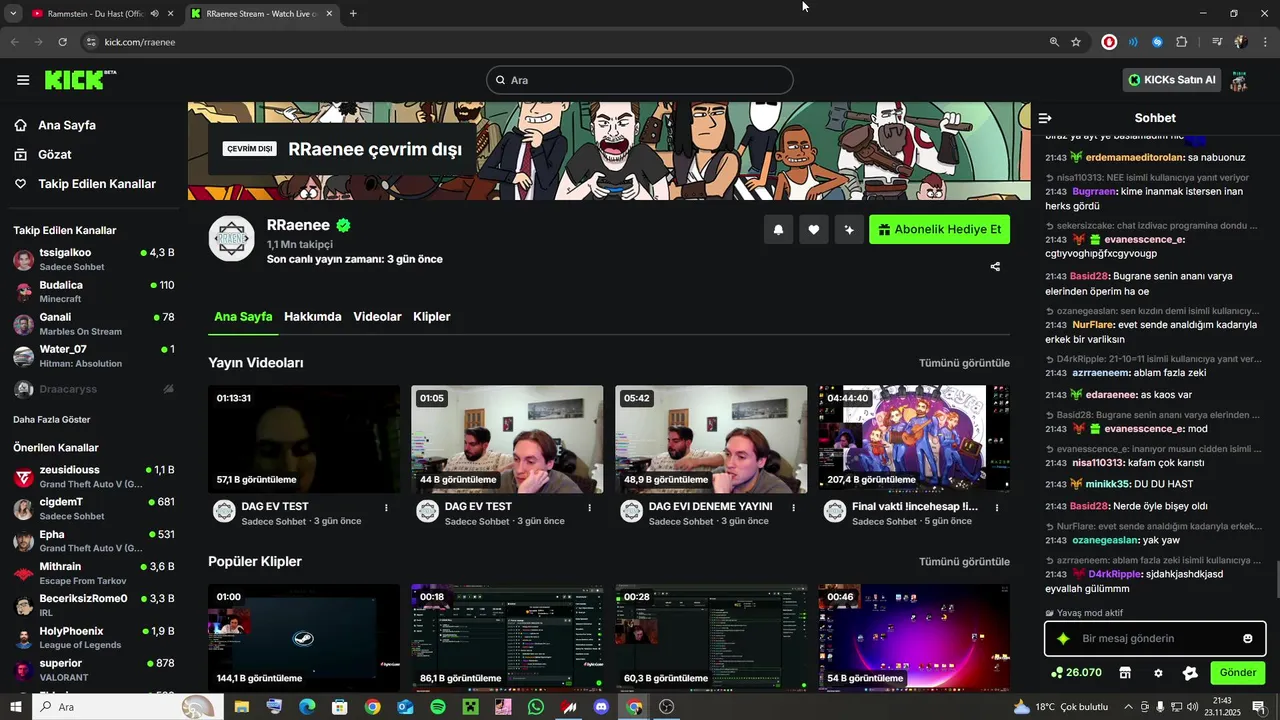This screenshot has width=1280, height=720.
Task: Send message with Gönder button
Action: coord(1237,673)
